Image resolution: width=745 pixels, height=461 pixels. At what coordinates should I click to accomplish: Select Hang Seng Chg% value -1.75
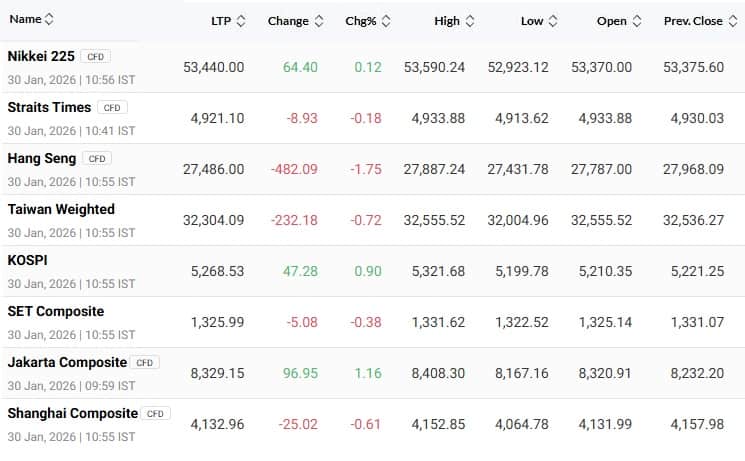point(366,169)
